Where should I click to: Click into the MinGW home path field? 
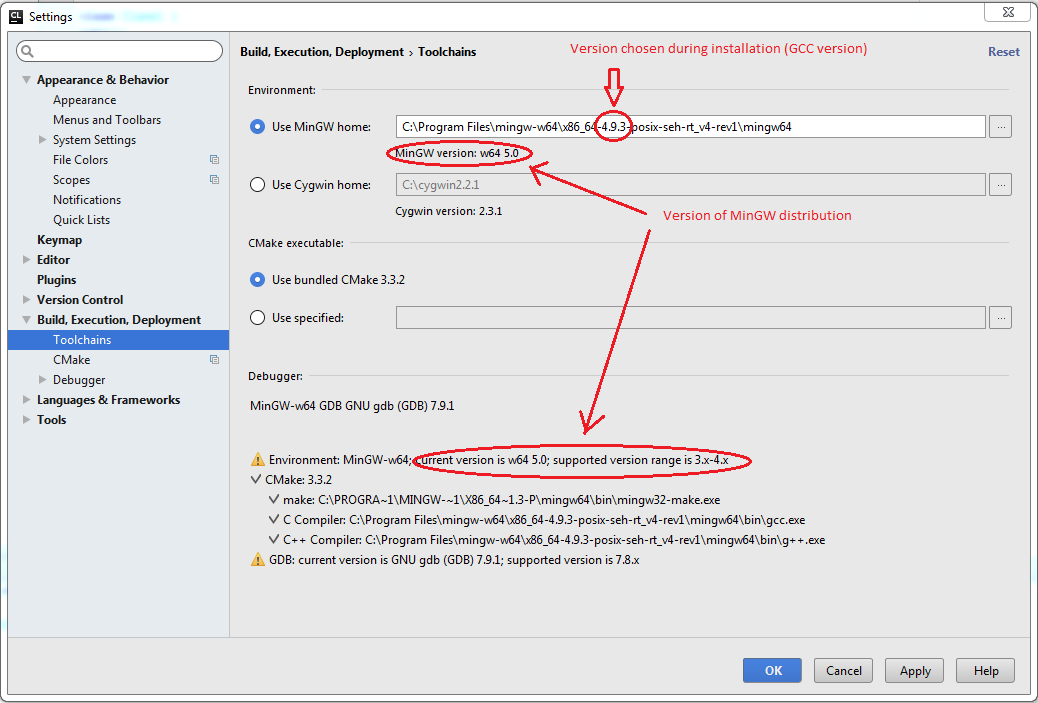(690, 127)
